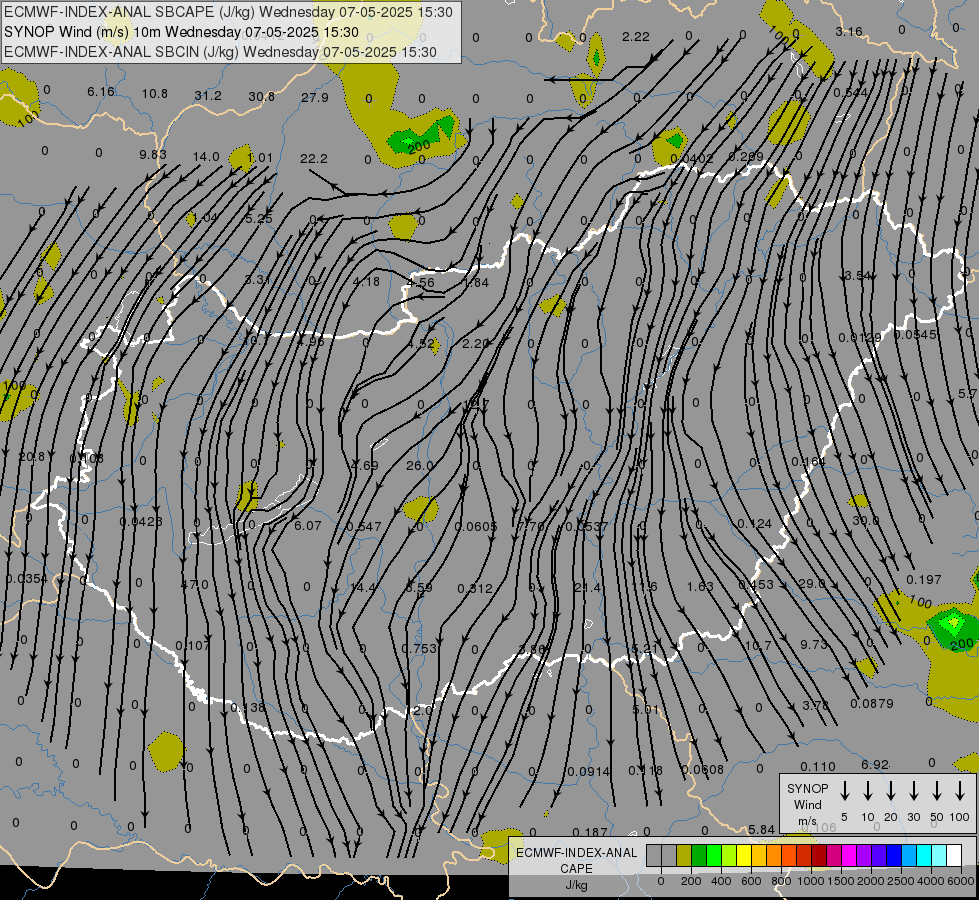The image size is (979, 900).
Task: Click the 30 m/s wind arrow in legend
Action: click(913, 791)
